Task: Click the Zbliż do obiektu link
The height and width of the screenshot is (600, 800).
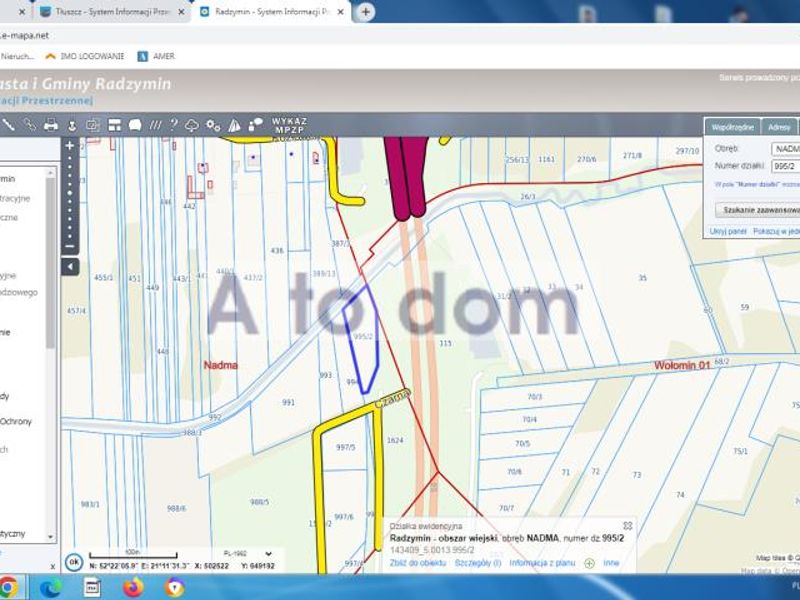Action: click(x=417, y=563)
